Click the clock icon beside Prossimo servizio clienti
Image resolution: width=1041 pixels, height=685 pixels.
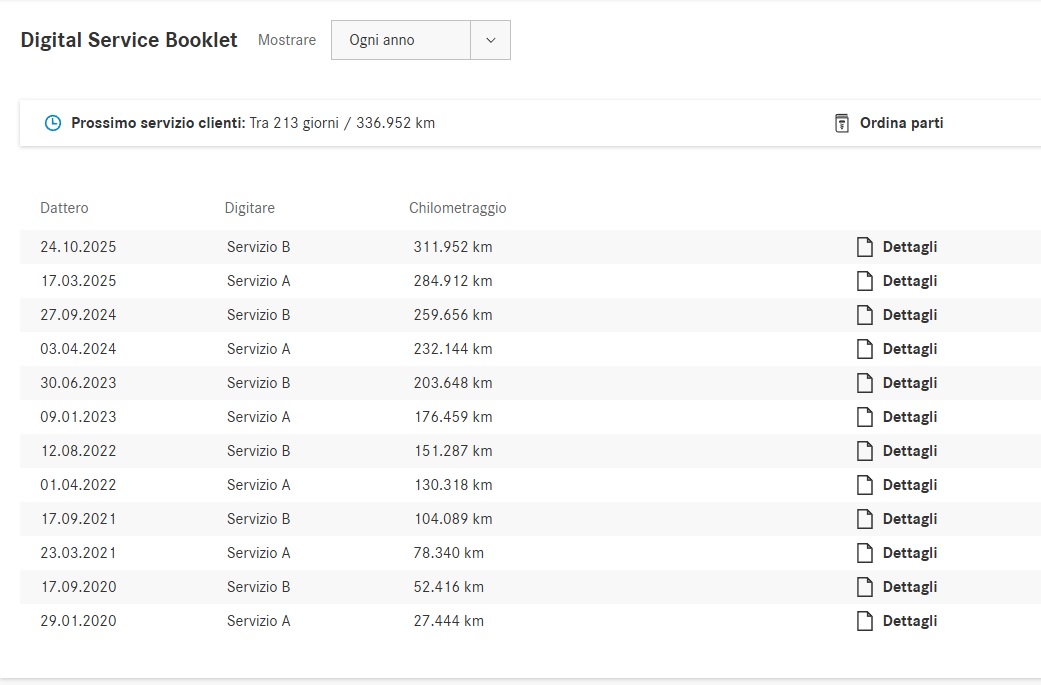(x=53, y=123)
